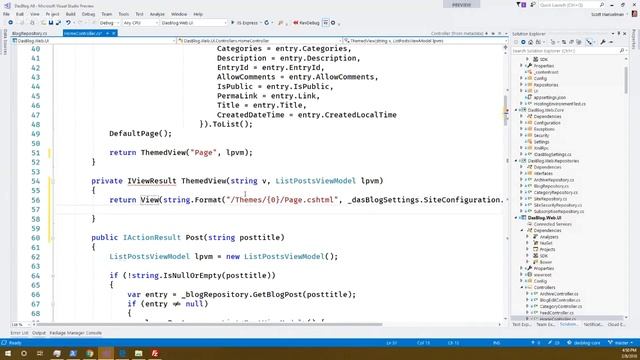This screenshot has height=360, width=640.
Task: Open the Build menu
Action: tap(71, 14)
